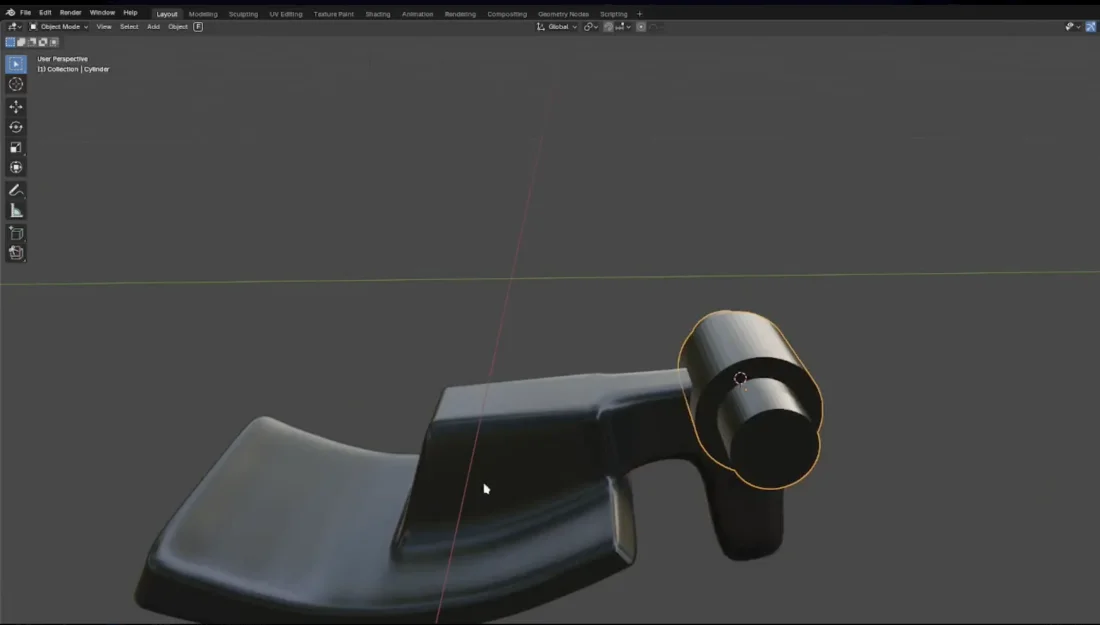Screen dimensions: 1100x625
Task: Set selection mode to new selection
Action: (x=10, y=42)
